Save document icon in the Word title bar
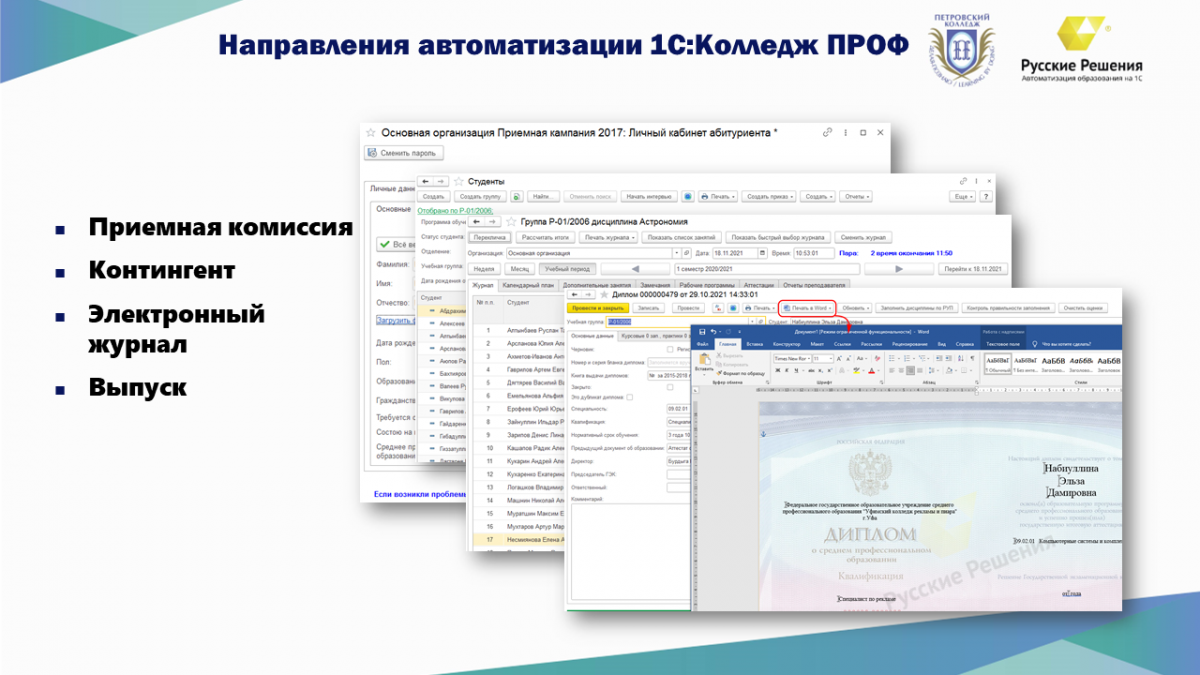The width and height of the screenshot is (1200, 675). point(702,331)
